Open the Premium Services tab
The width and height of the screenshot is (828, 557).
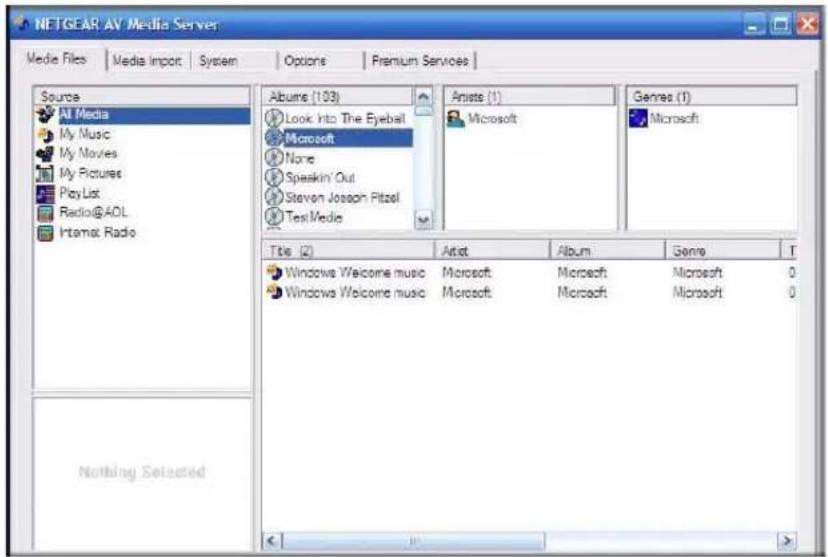[420, 61]
